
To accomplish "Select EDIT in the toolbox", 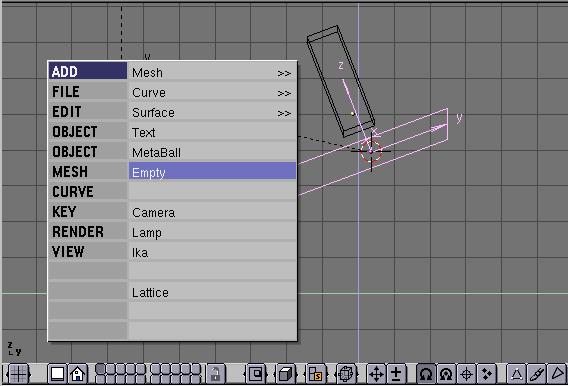I will 88,111.
